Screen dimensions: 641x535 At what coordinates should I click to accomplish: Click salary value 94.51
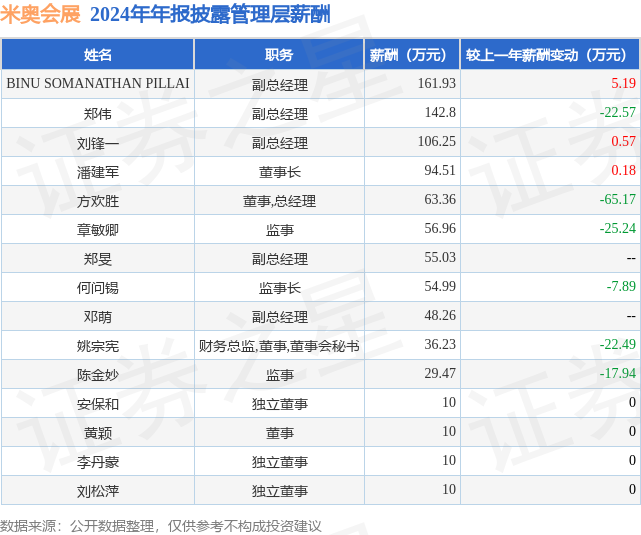click(439, 170)
